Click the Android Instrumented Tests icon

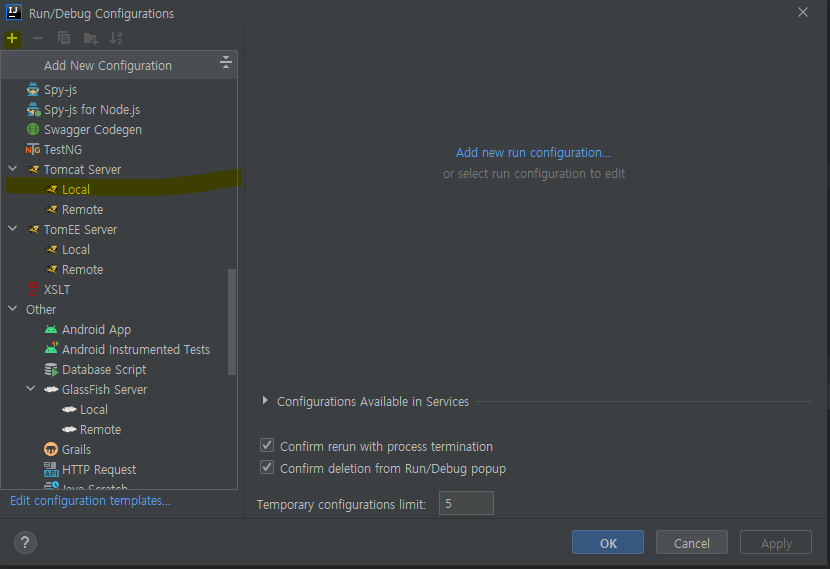click(51, 349)
